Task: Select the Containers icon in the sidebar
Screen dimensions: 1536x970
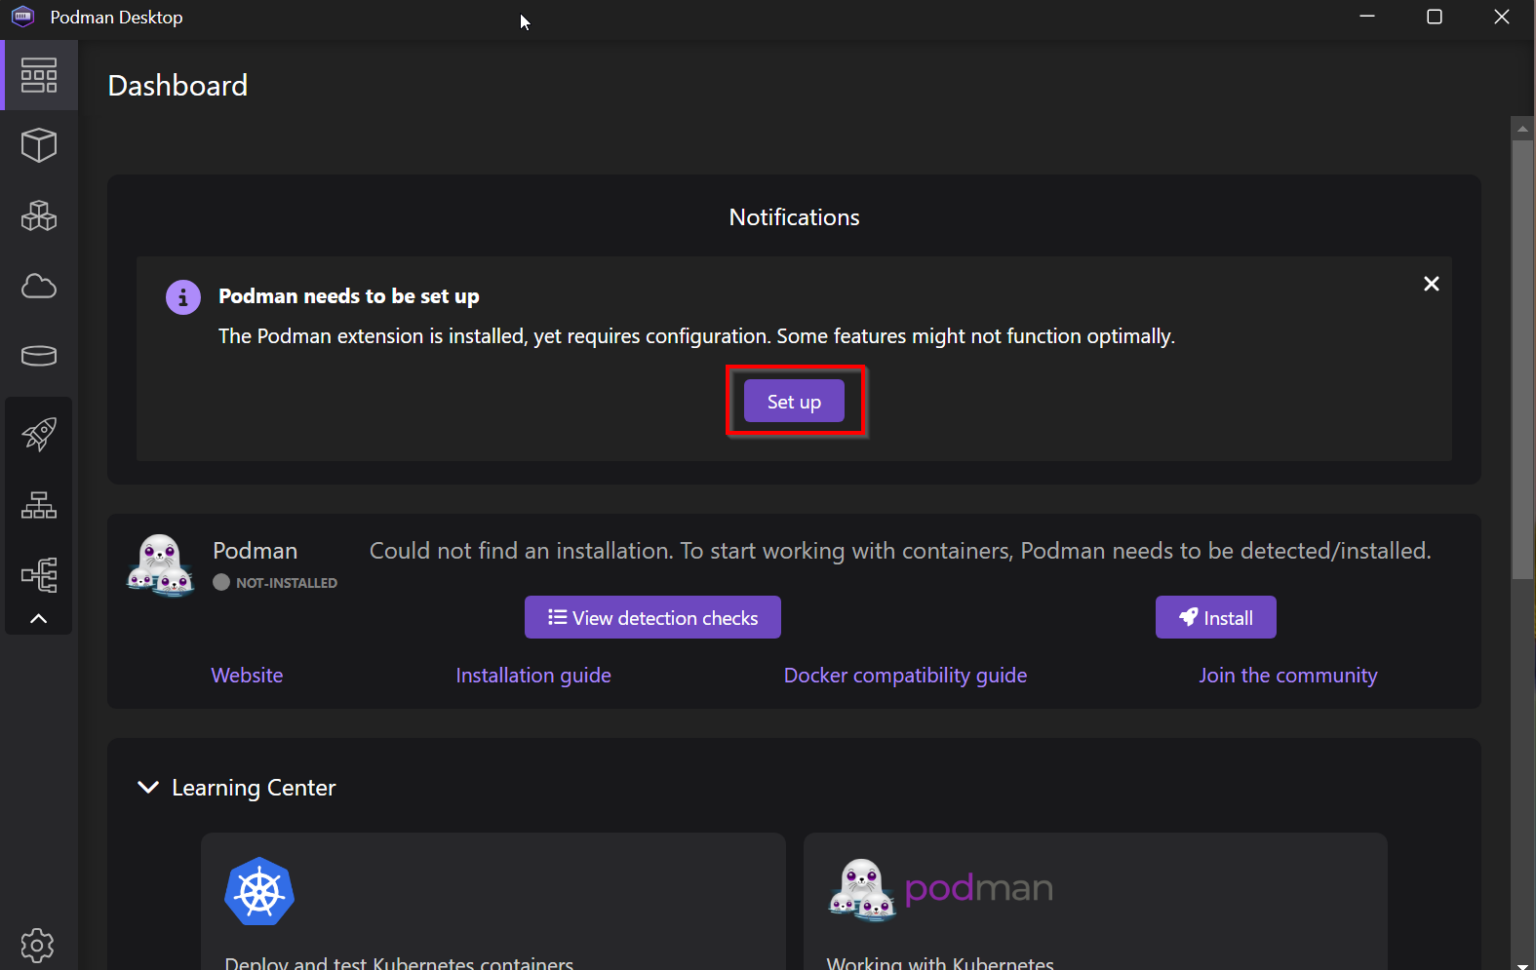Action: pyautogui.click(x=39, y=145)
